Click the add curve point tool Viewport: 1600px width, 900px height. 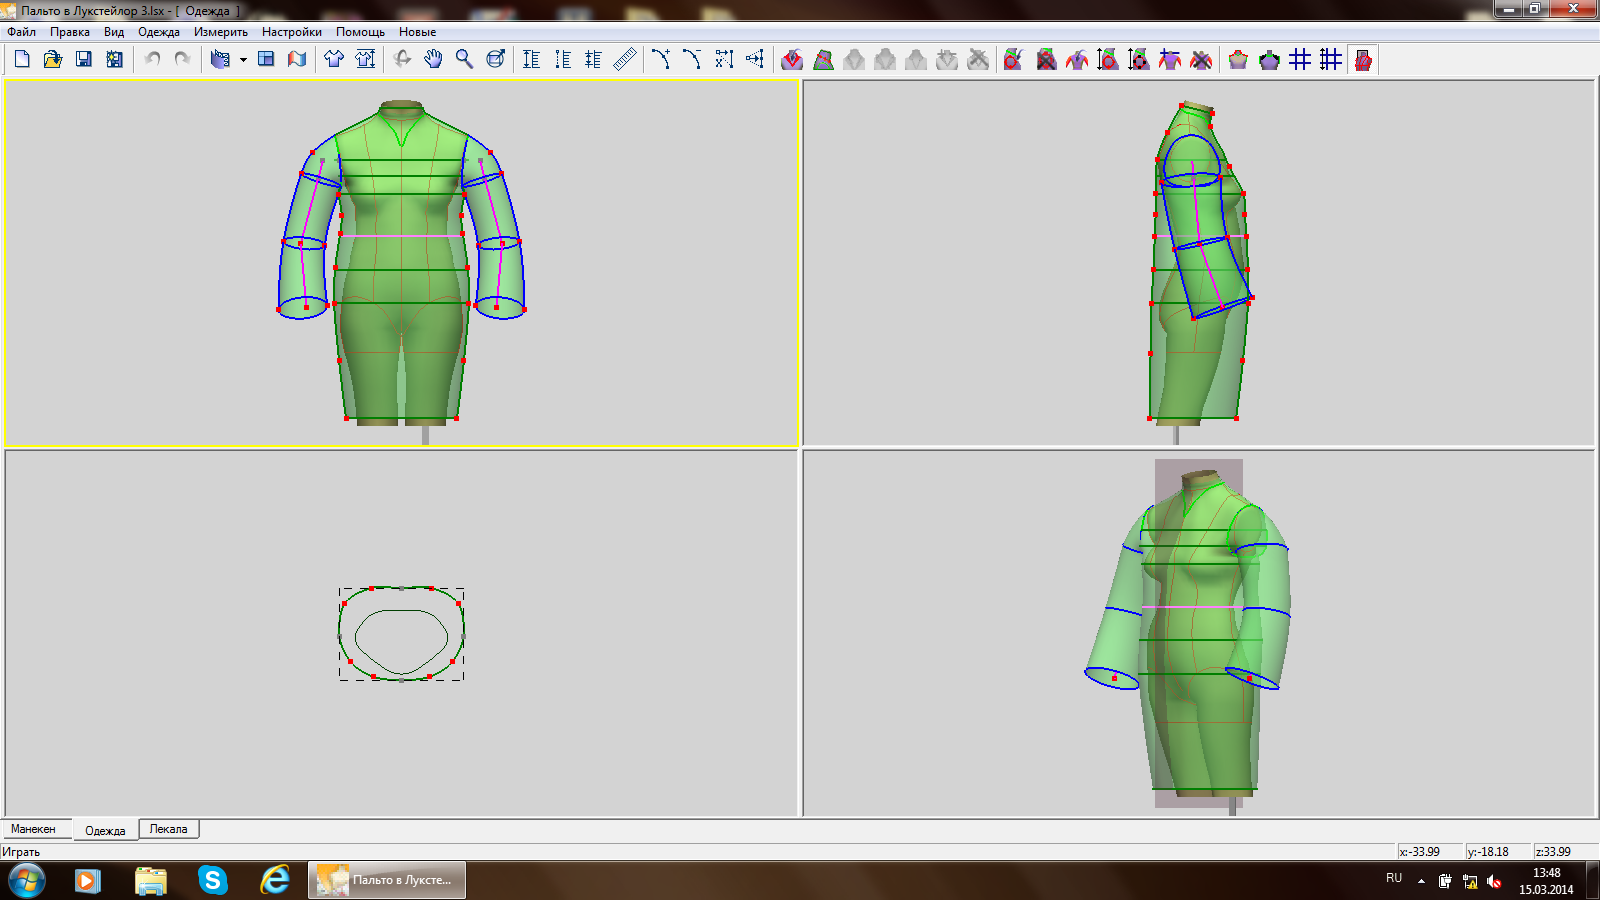(661, 60)
